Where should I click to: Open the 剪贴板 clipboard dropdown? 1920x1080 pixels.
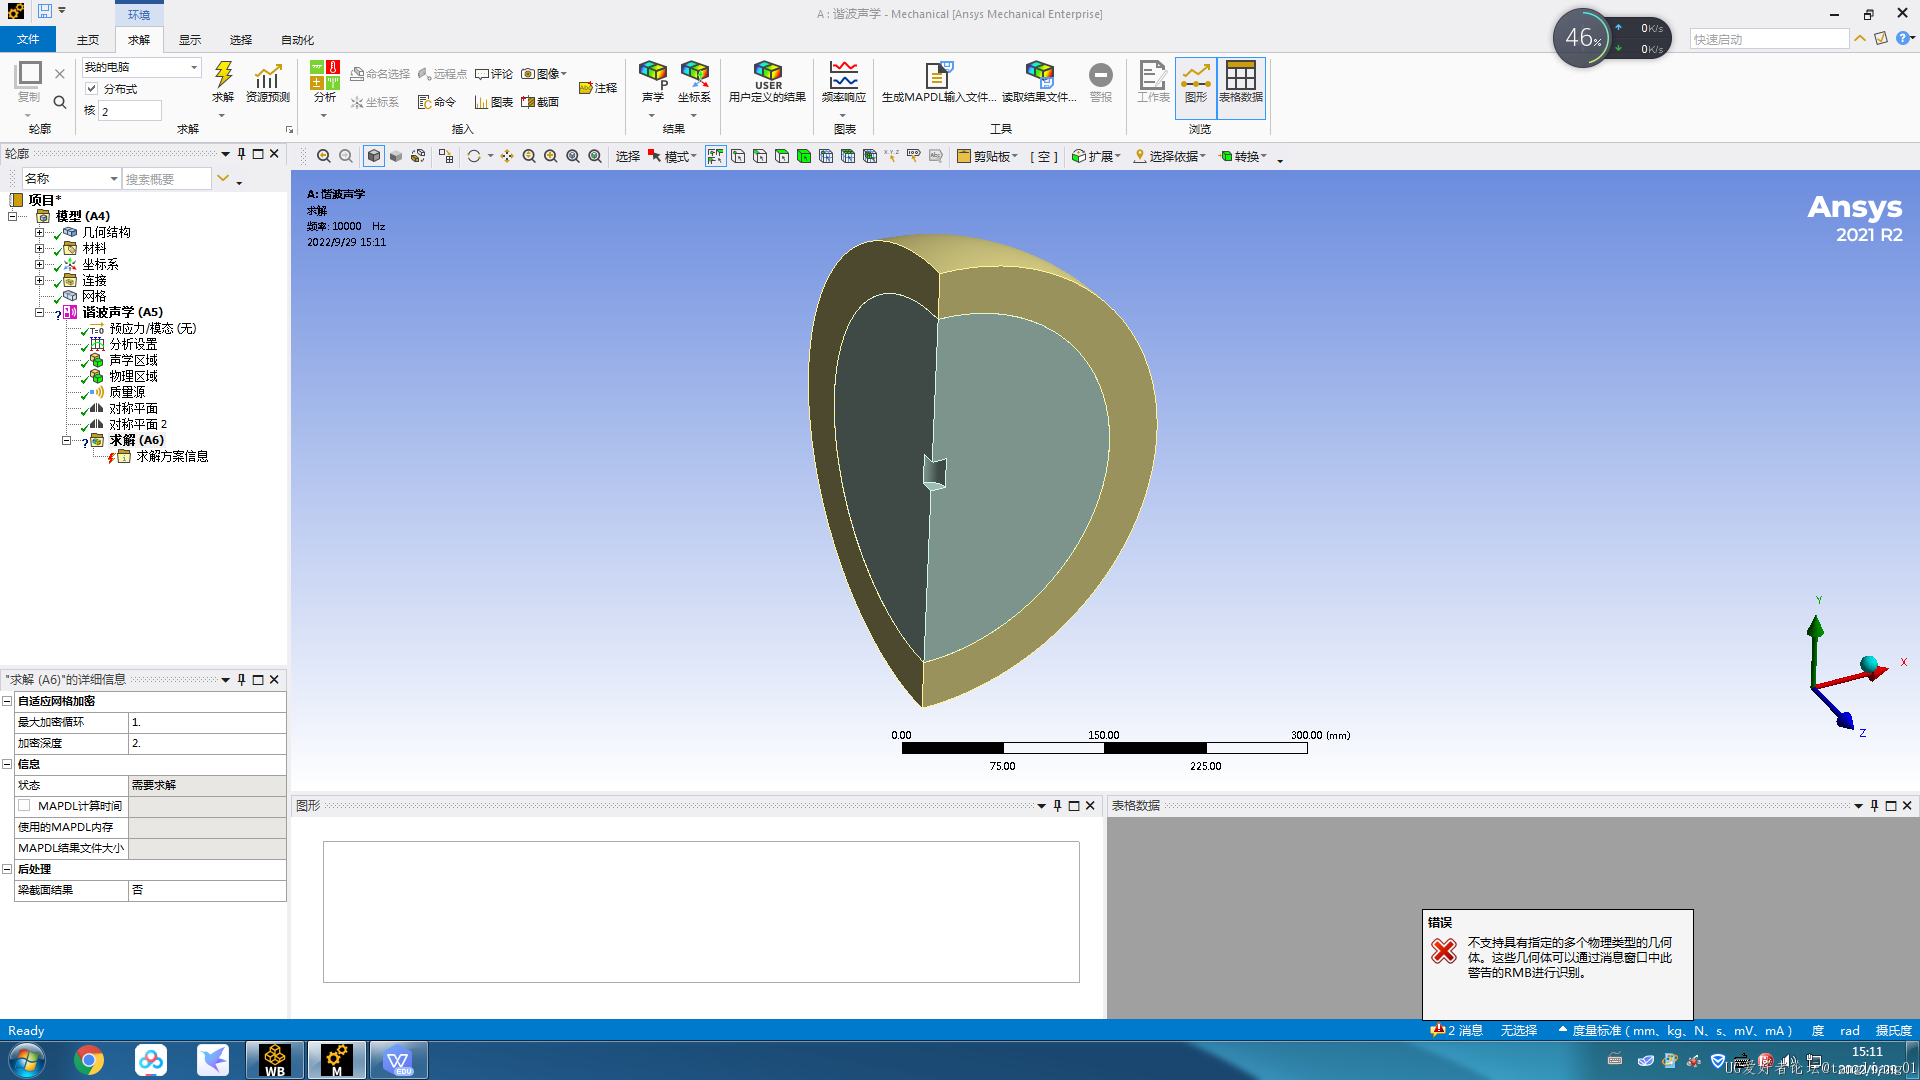[987, 157]
